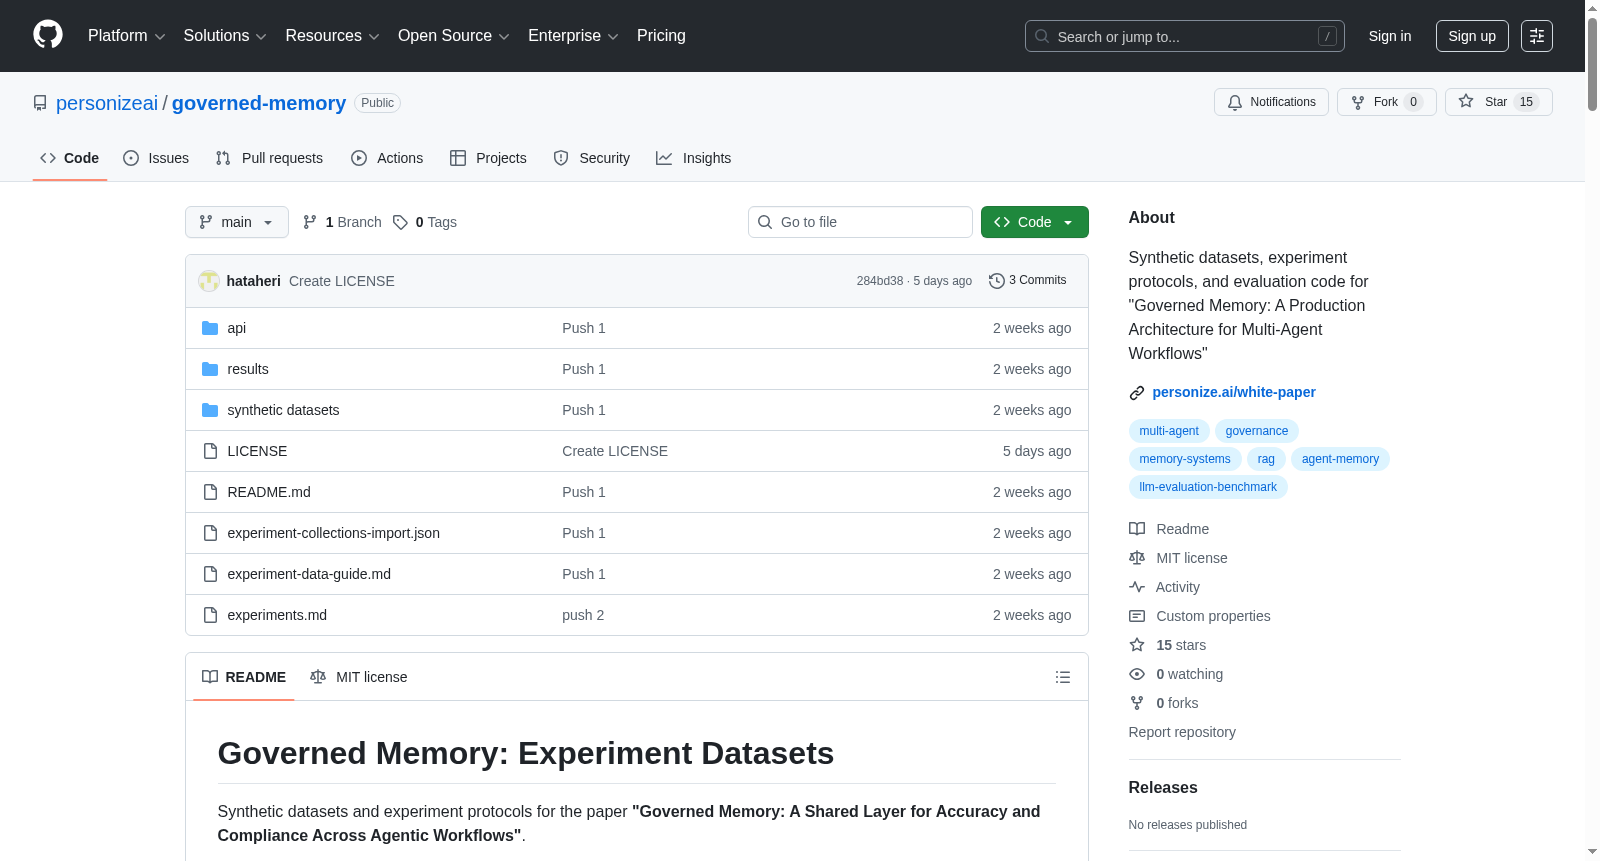Click the file icon beside experiment-collections-import.json
This screenshot has width=1600, height=861.
[x=210, y=533]
